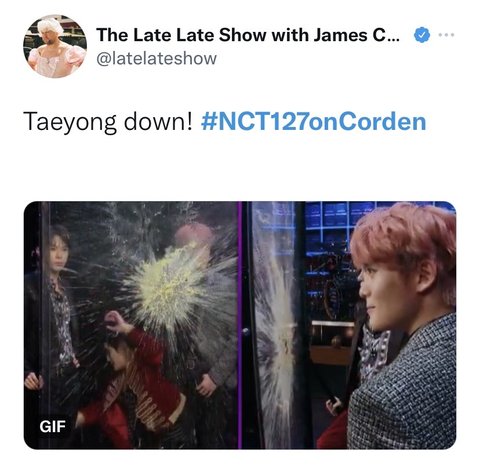Viewport: 480px width, 471px height.
Task: Click the white splatter streak on right glass
Action: [x=277, y=333]
